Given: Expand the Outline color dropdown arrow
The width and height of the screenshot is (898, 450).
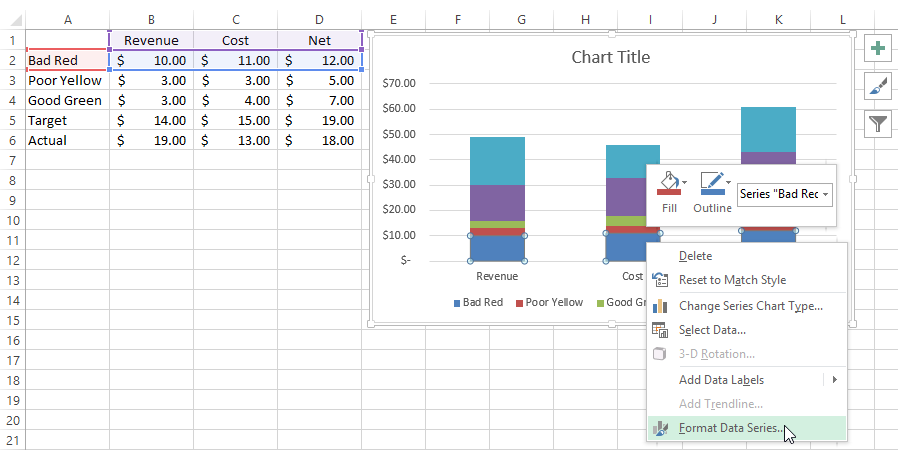Looking at the screenshot, I should (x=728, y=183).
